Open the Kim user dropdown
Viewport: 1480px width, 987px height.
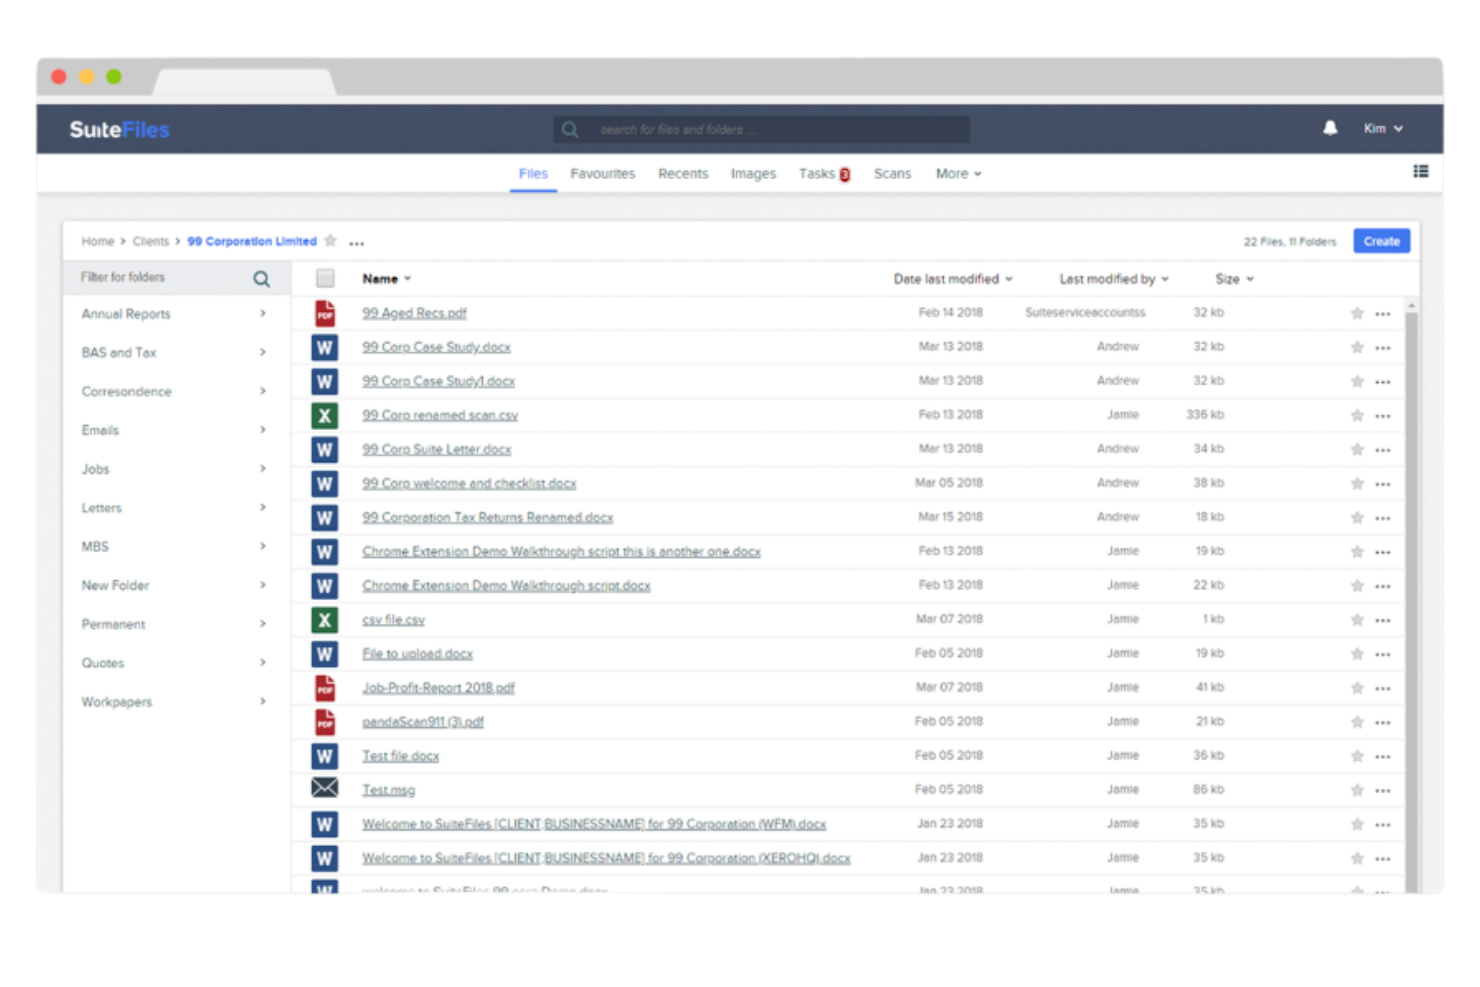pos(1383,128)
